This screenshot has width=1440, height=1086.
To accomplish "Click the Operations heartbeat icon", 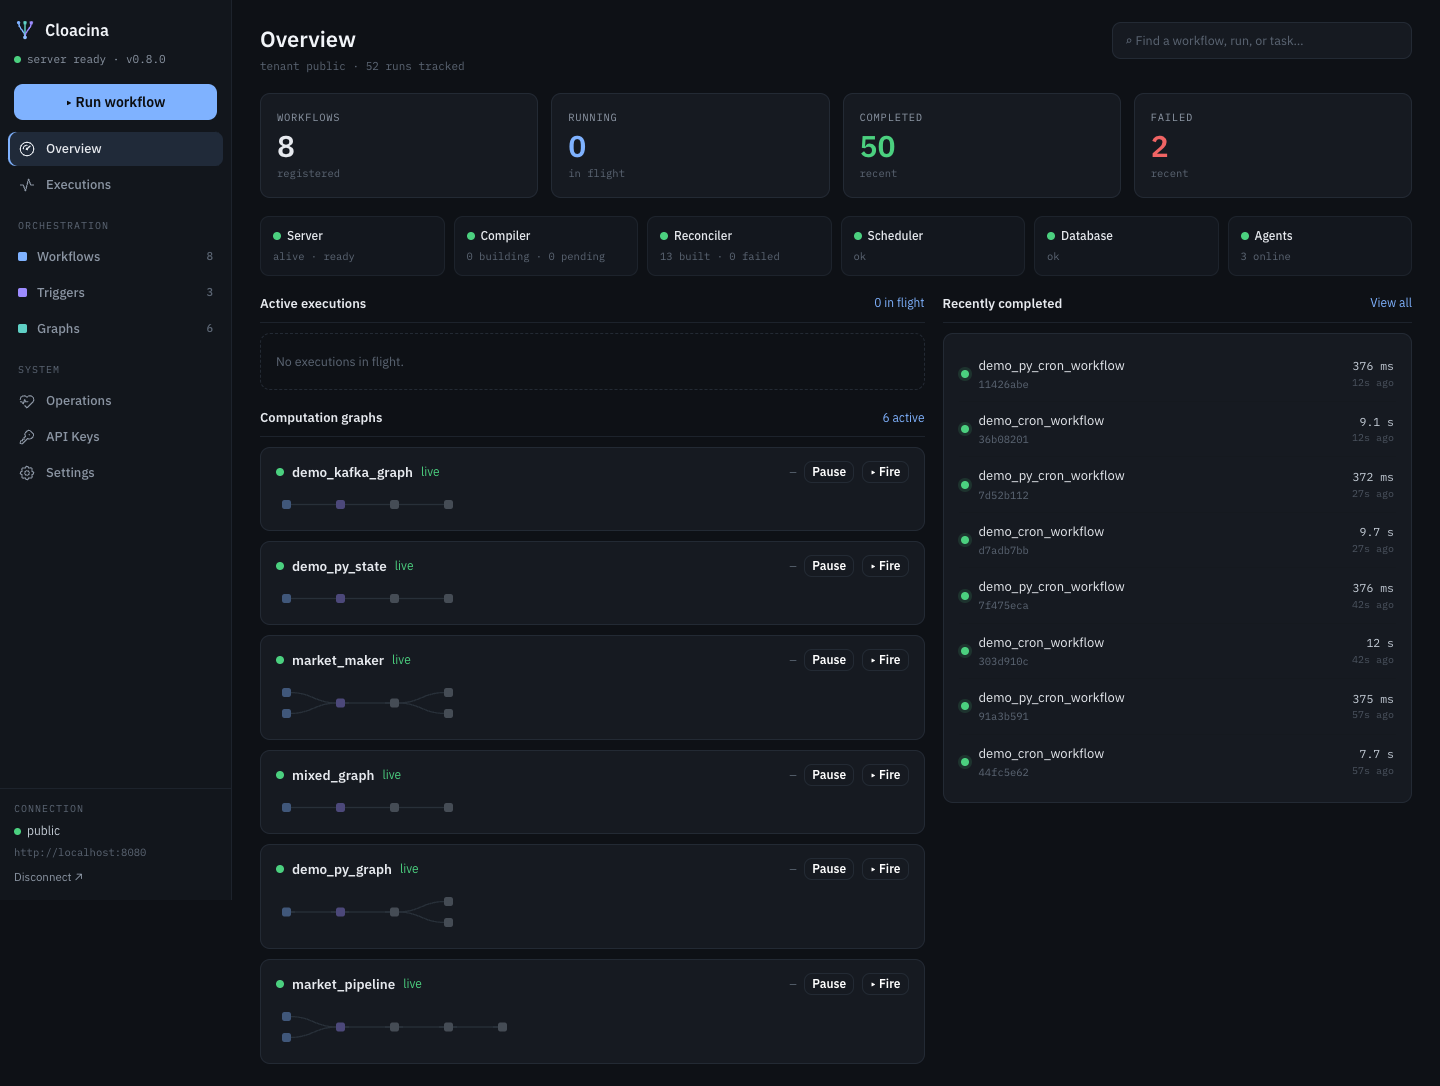I will click(27, 401).
